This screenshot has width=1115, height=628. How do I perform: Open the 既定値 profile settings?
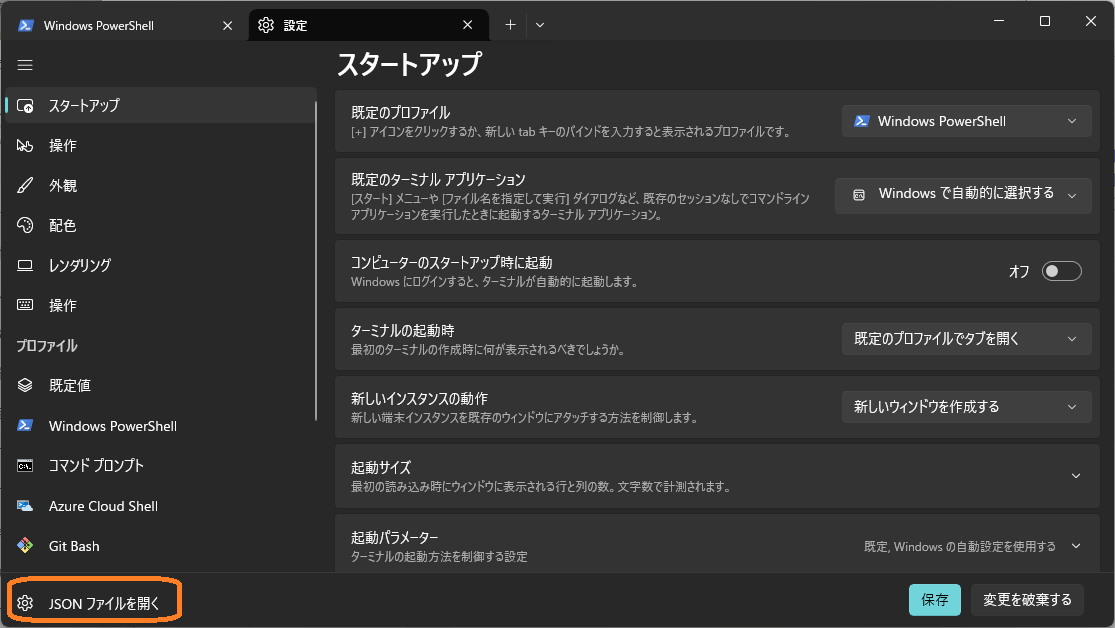coord(161,385)
